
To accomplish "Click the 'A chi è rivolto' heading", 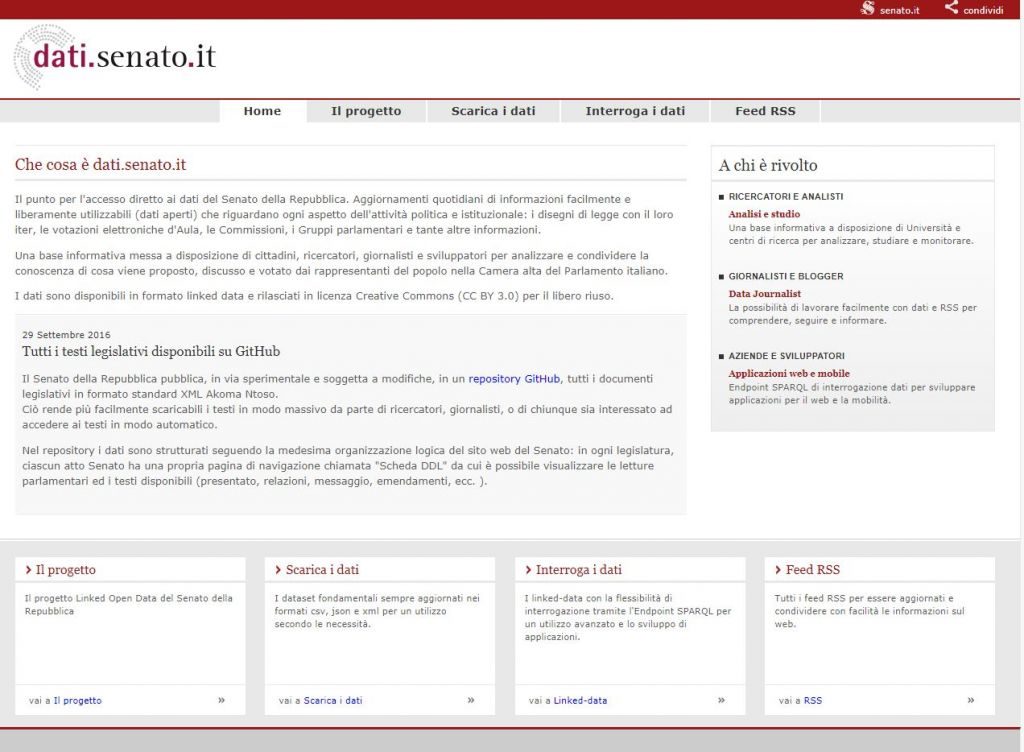I will point(768,165).
